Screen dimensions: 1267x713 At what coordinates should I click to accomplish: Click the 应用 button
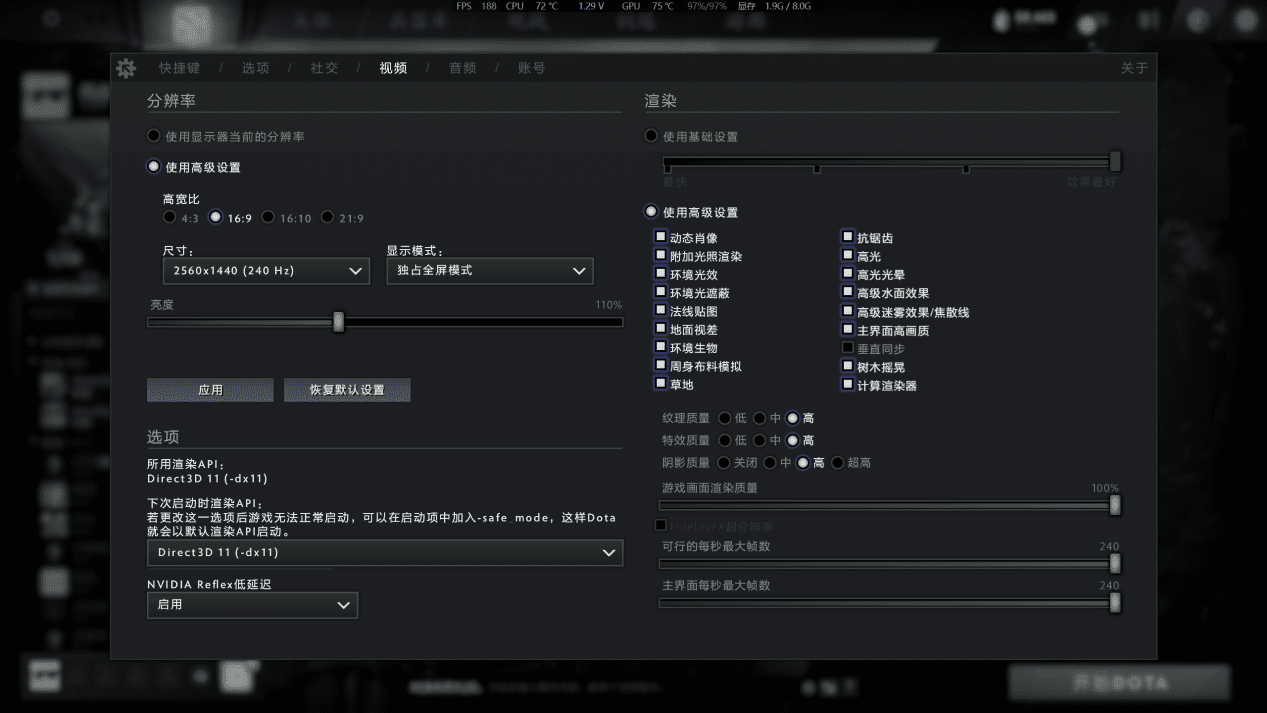point(210,390)
